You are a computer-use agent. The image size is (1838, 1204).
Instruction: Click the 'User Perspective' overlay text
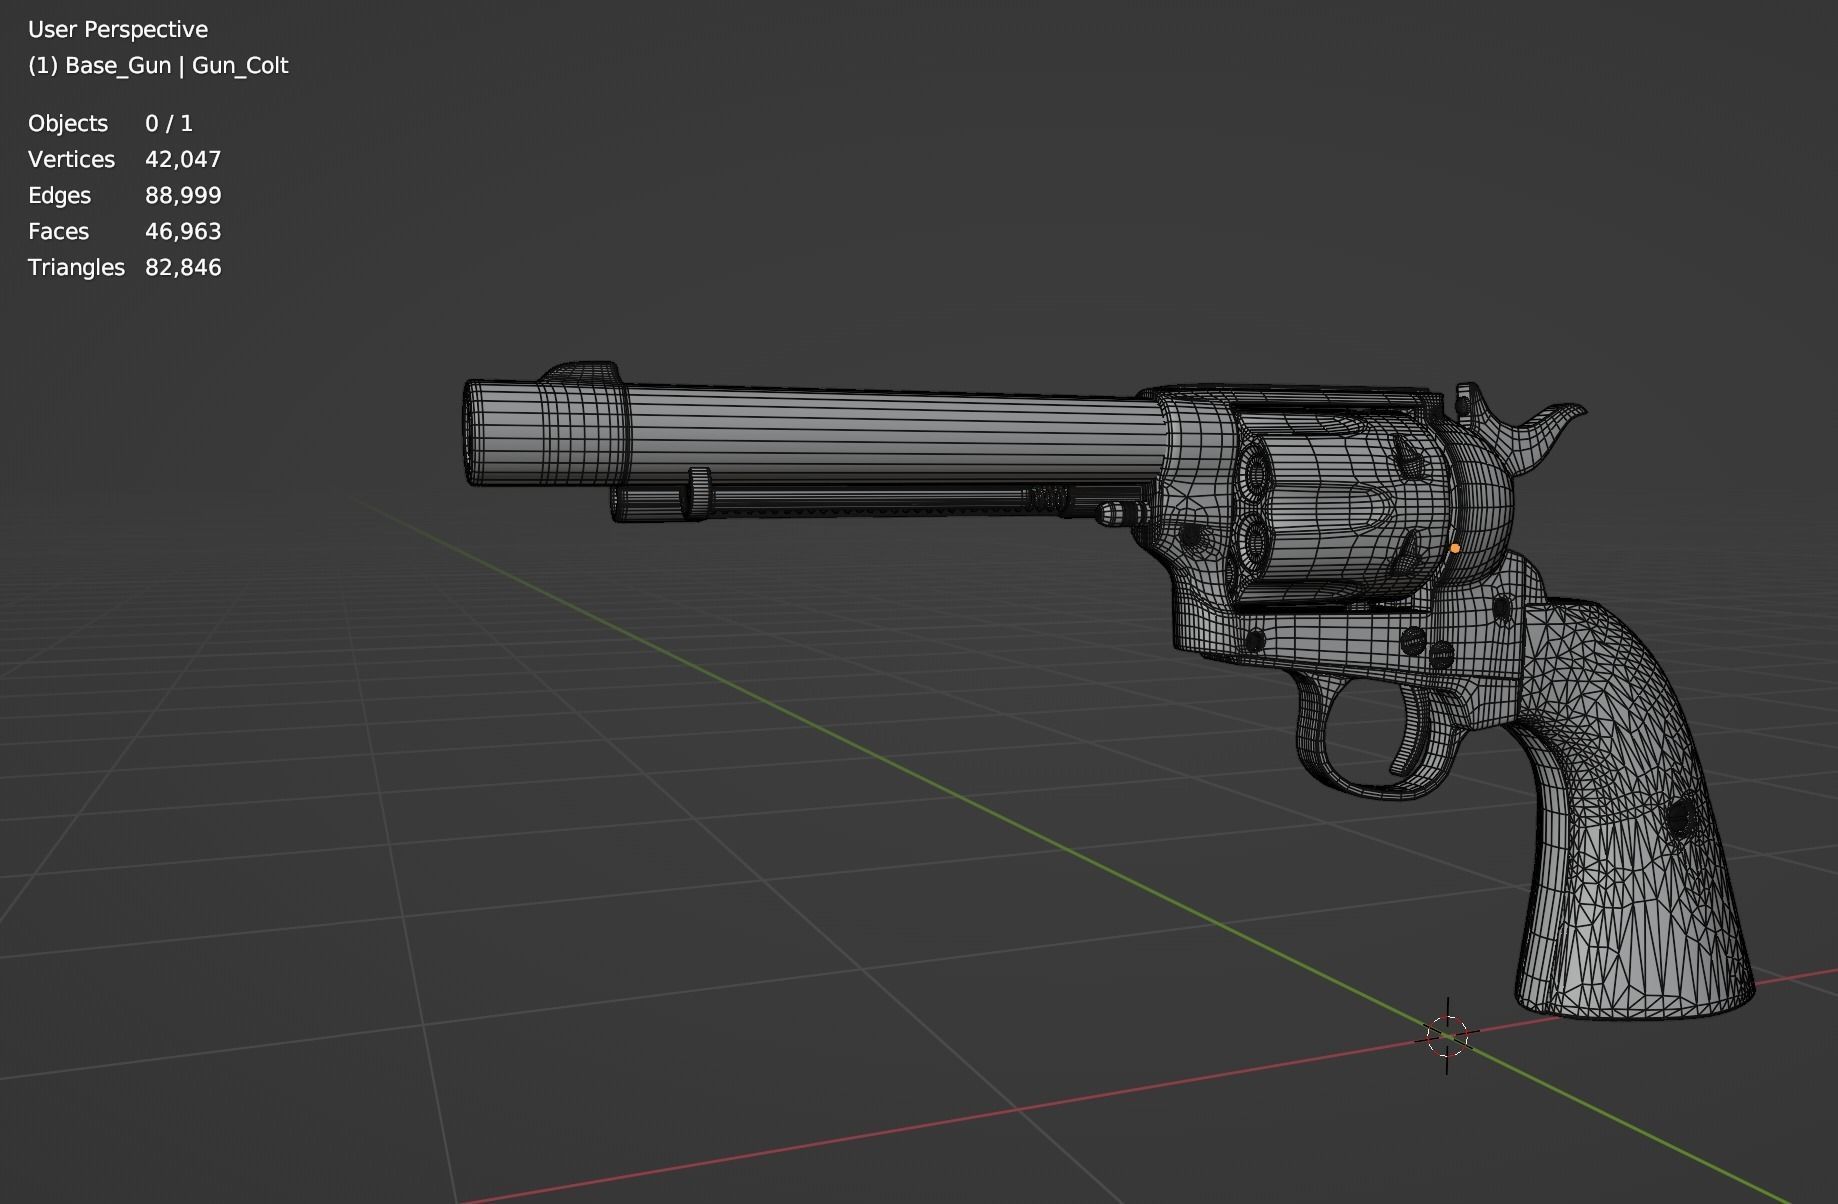click(118, 30)
